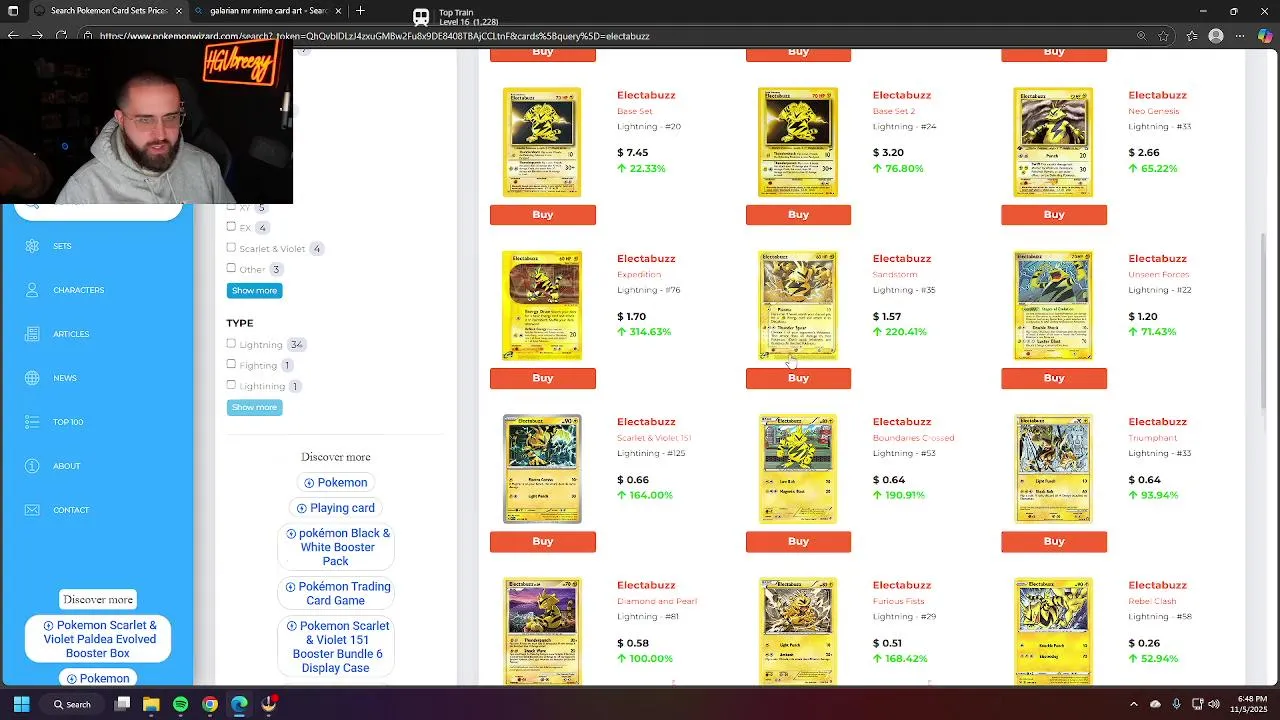
Task: Click the page vertical scrollbar
Action: click(1262, 320)
